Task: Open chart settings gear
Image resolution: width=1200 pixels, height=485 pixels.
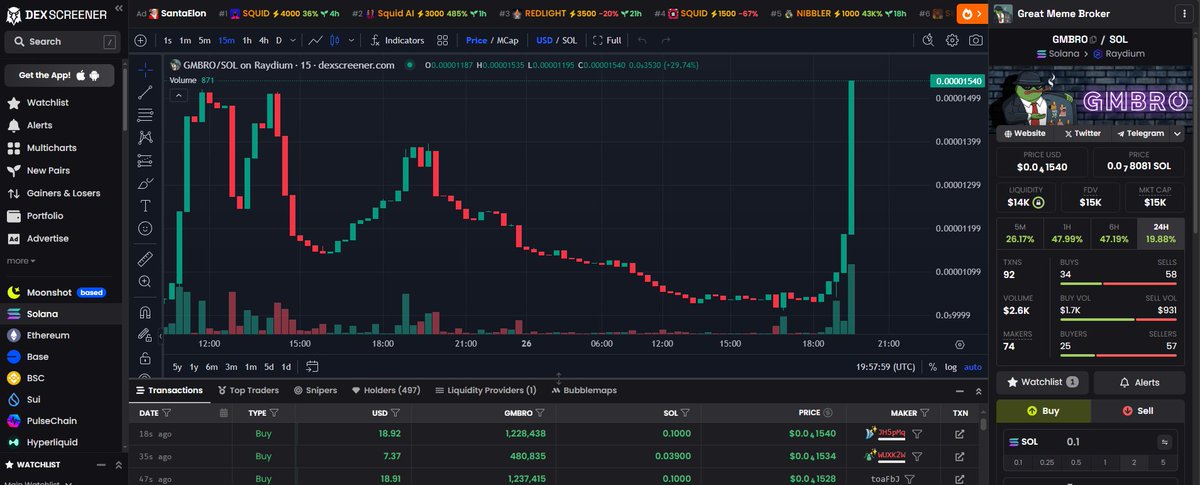Action: [952, 40]
